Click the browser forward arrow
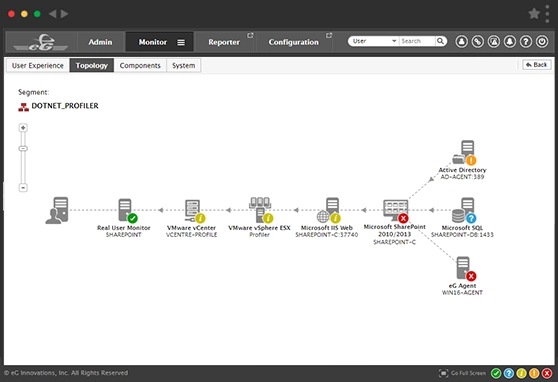Screen dimensions: 558x382 [x=64, y=14]
